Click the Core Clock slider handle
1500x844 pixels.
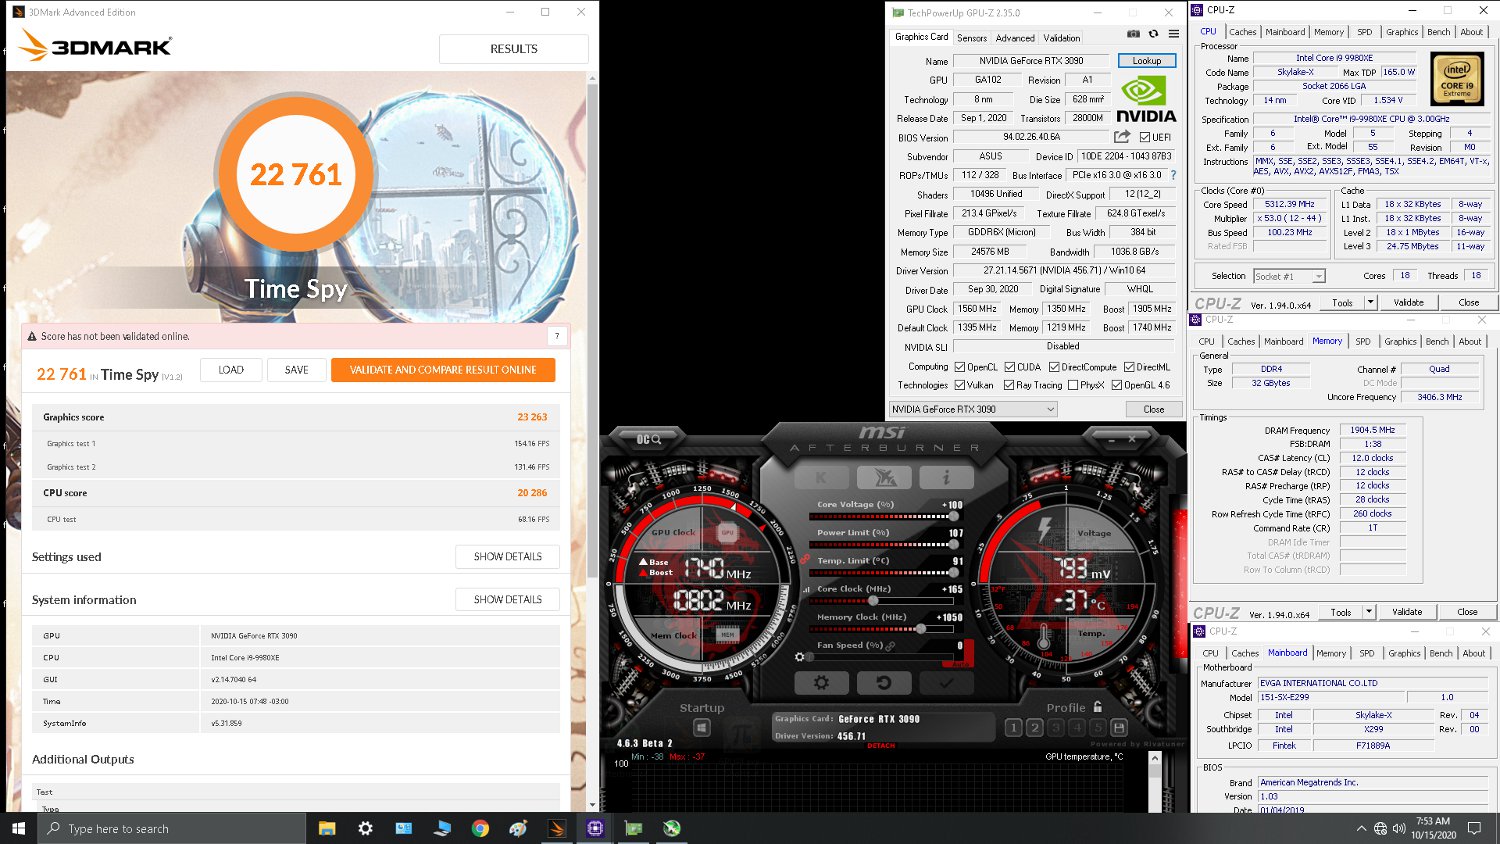click(873, 601)
